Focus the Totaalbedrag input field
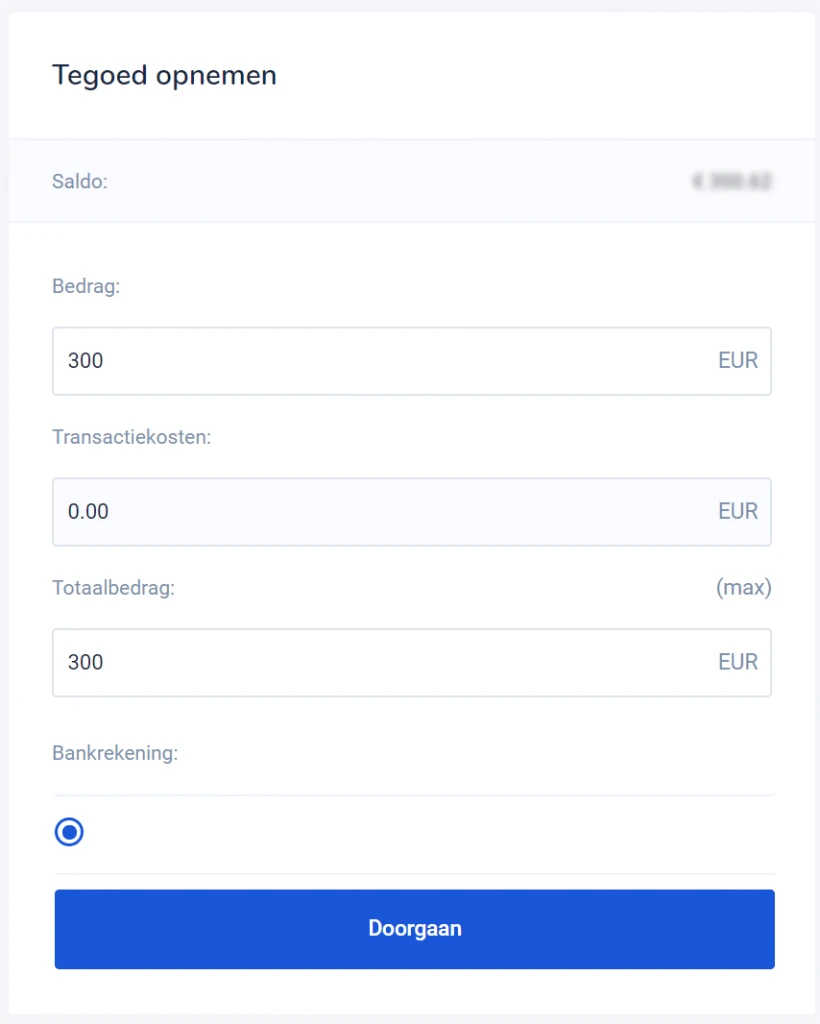The height and width of the screenshot is (1024, 820). pos(380,662)
